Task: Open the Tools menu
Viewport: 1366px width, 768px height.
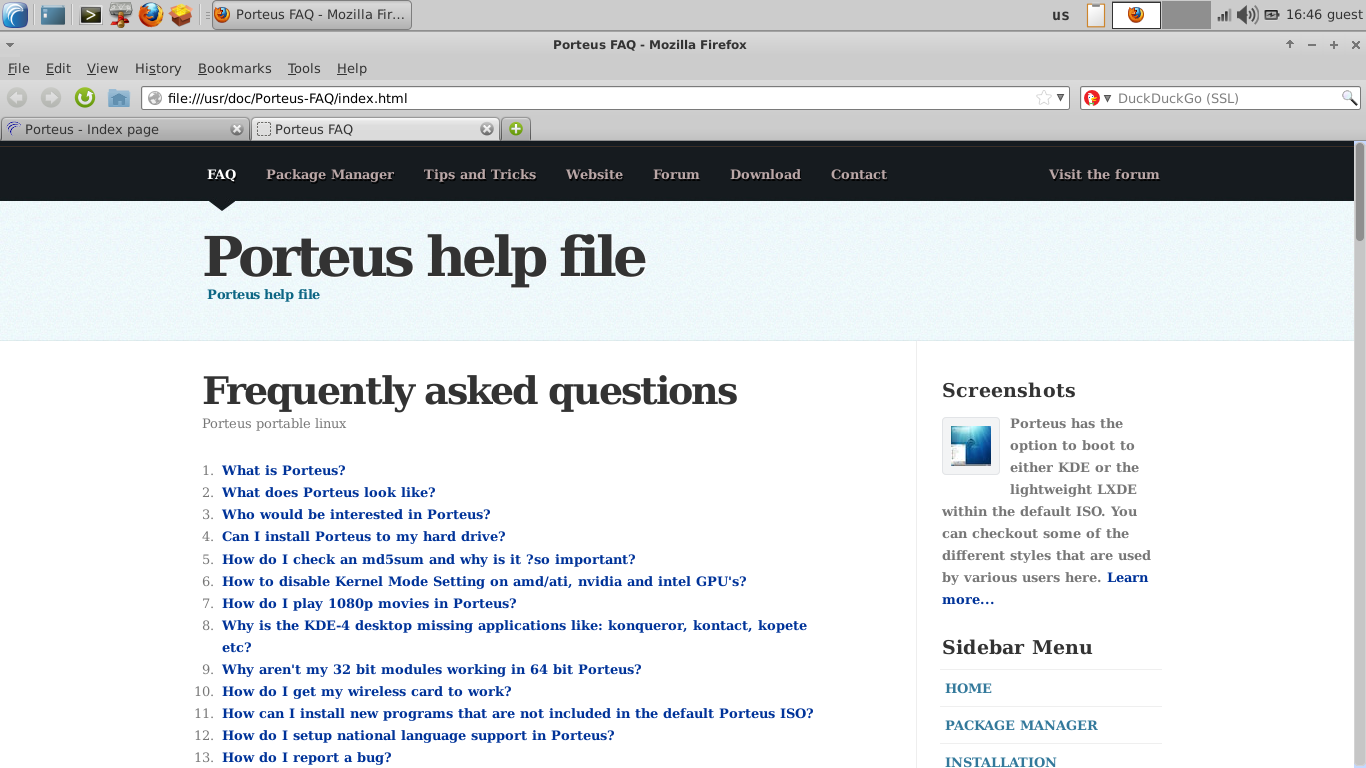Action: pos(304,68)
